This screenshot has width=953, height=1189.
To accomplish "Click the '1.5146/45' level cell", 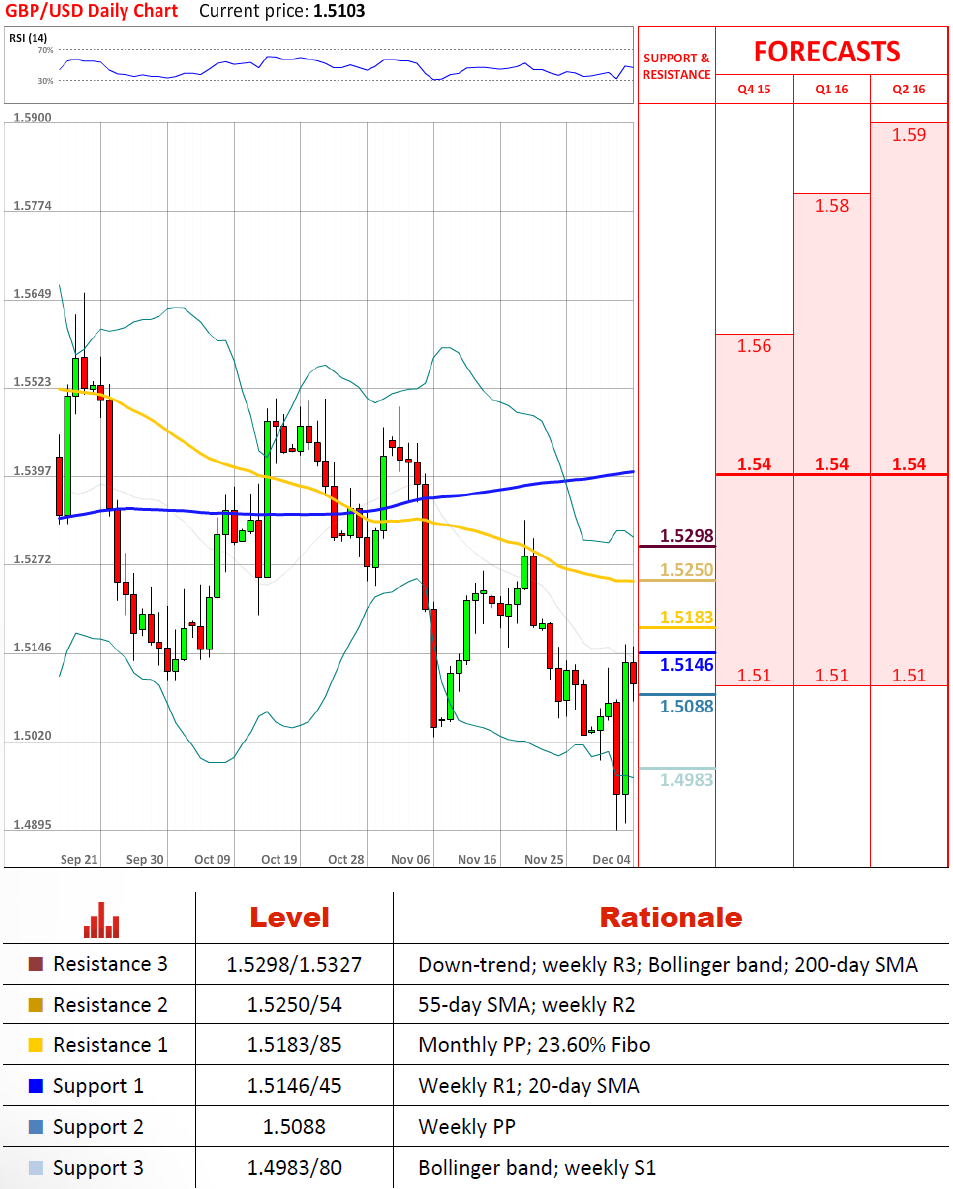I will [x=294, y=1087].
